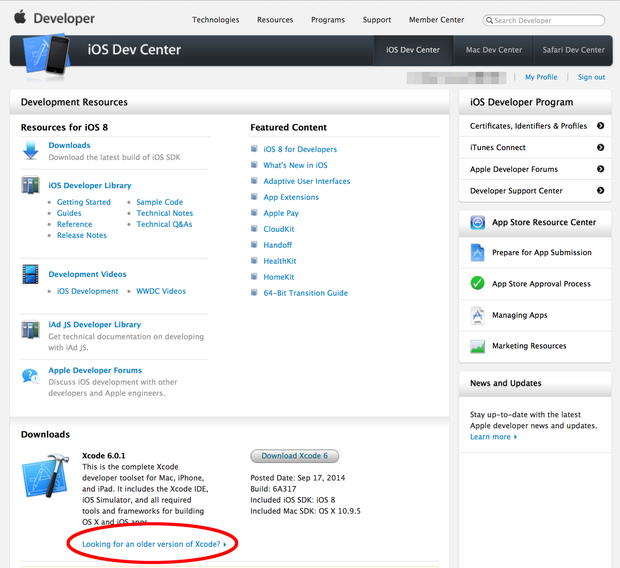The width and height of the screenshot is (620, 568).
Task: Click the App Store Resource Center icon
Action: [477, 222]
